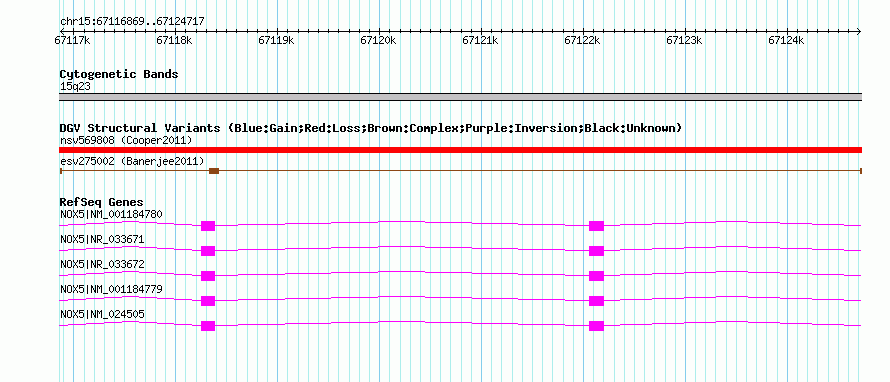Select the RefSeq Genes track title
Viewport: 890px width, 382px height.
102,202
